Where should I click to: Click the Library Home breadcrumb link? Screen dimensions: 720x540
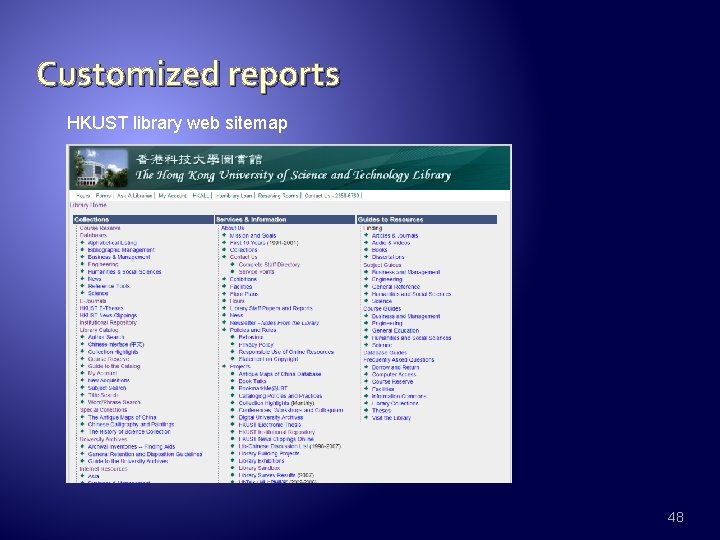[x=88, y=205]
